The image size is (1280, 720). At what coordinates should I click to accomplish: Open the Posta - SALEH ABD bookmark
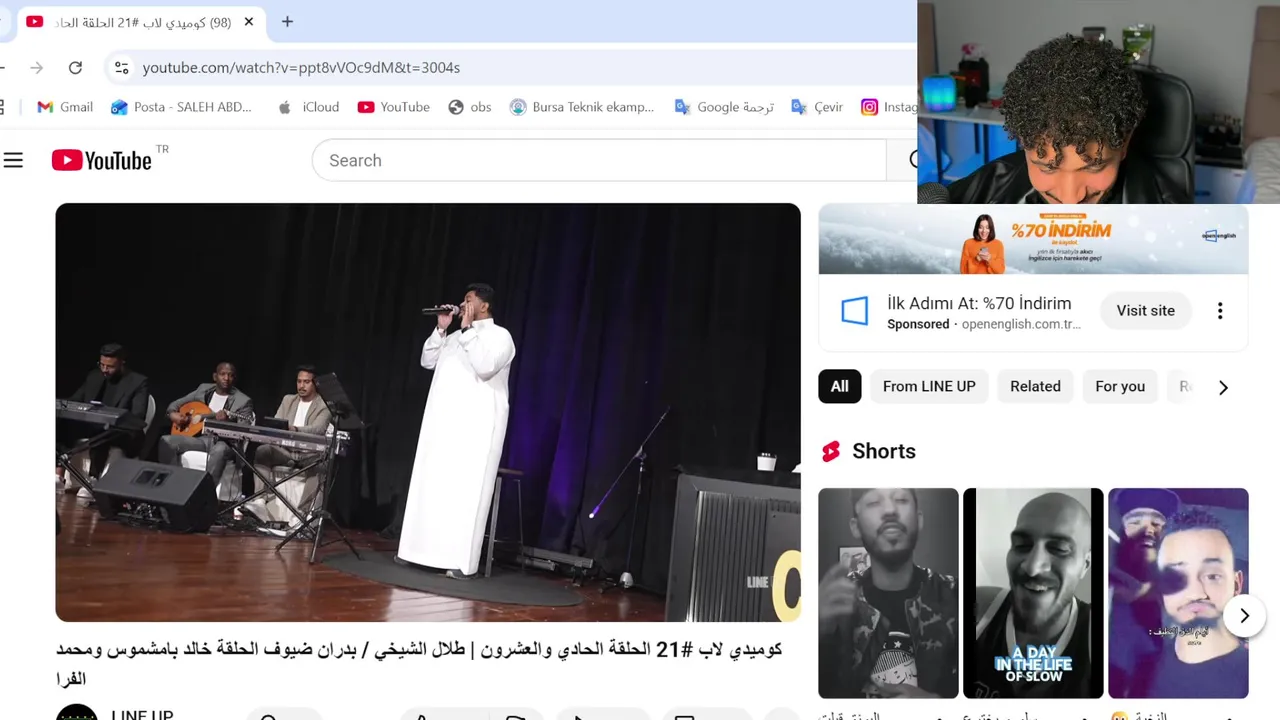click(x=181, y=107)
